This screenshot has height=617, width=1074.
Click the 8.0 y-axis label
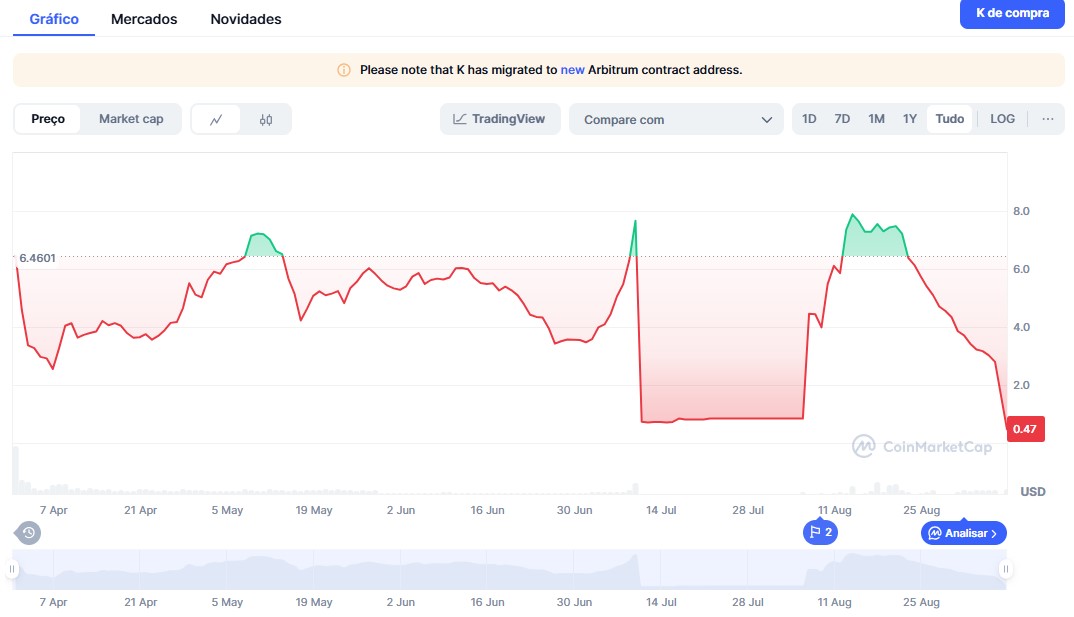pos(1021,212)
